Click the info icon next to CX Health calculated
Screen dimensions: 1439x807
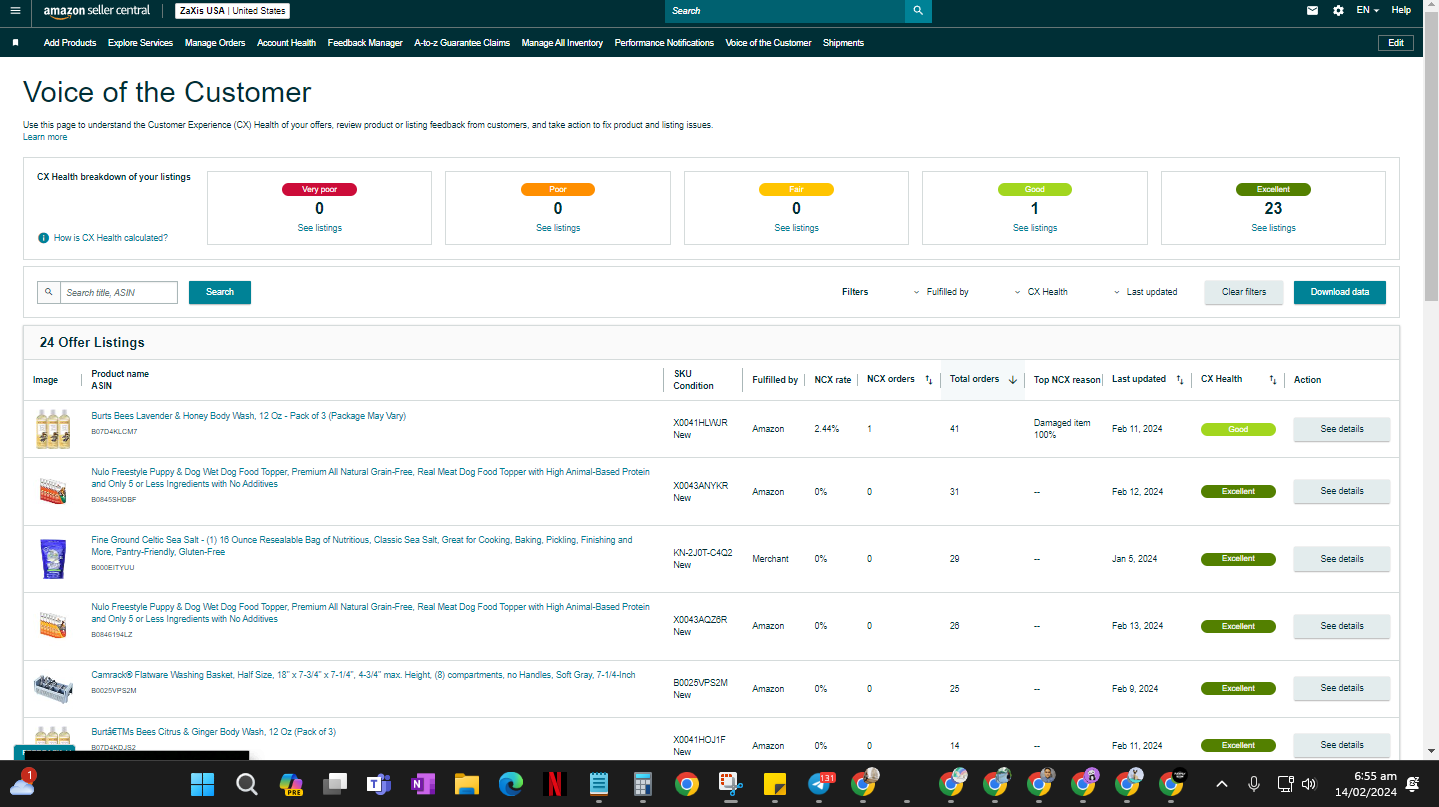click(43, 238)
